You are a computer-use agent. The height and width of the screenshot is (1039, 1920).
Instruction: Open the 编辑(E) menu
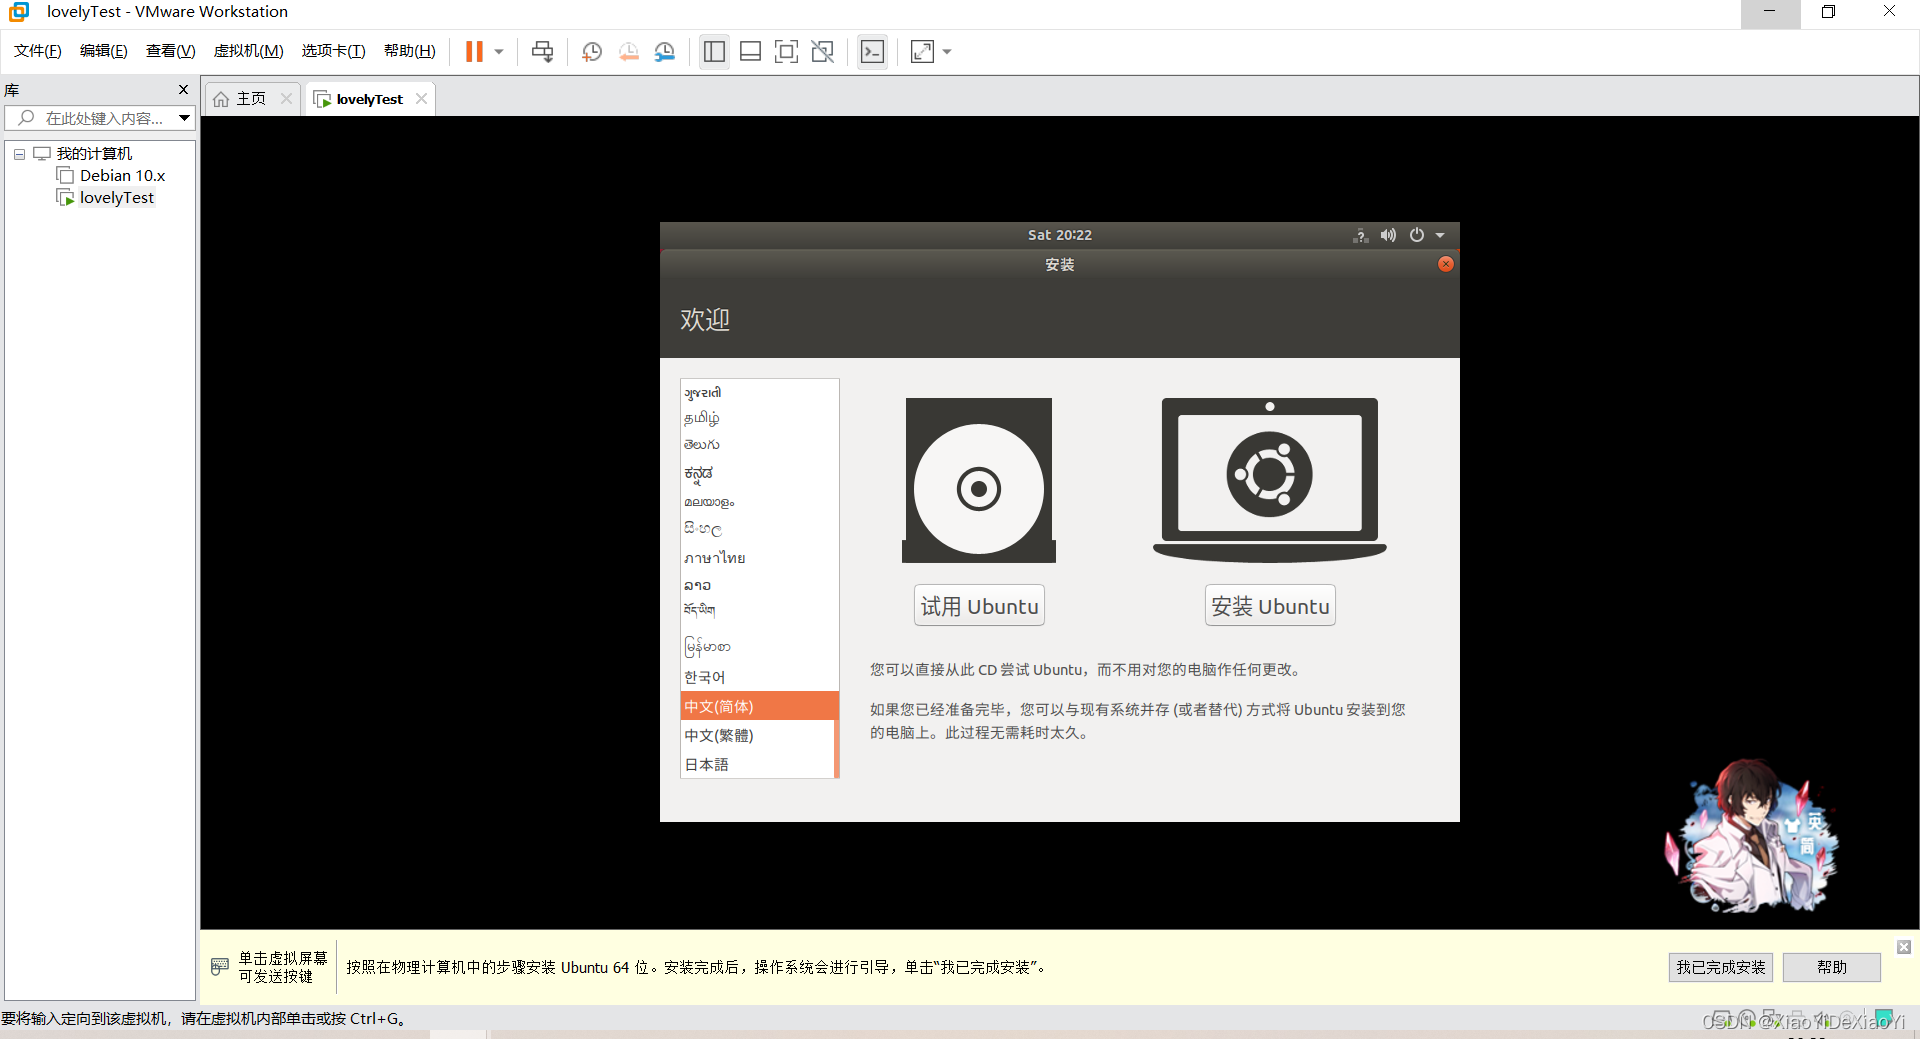pos(104,51)
